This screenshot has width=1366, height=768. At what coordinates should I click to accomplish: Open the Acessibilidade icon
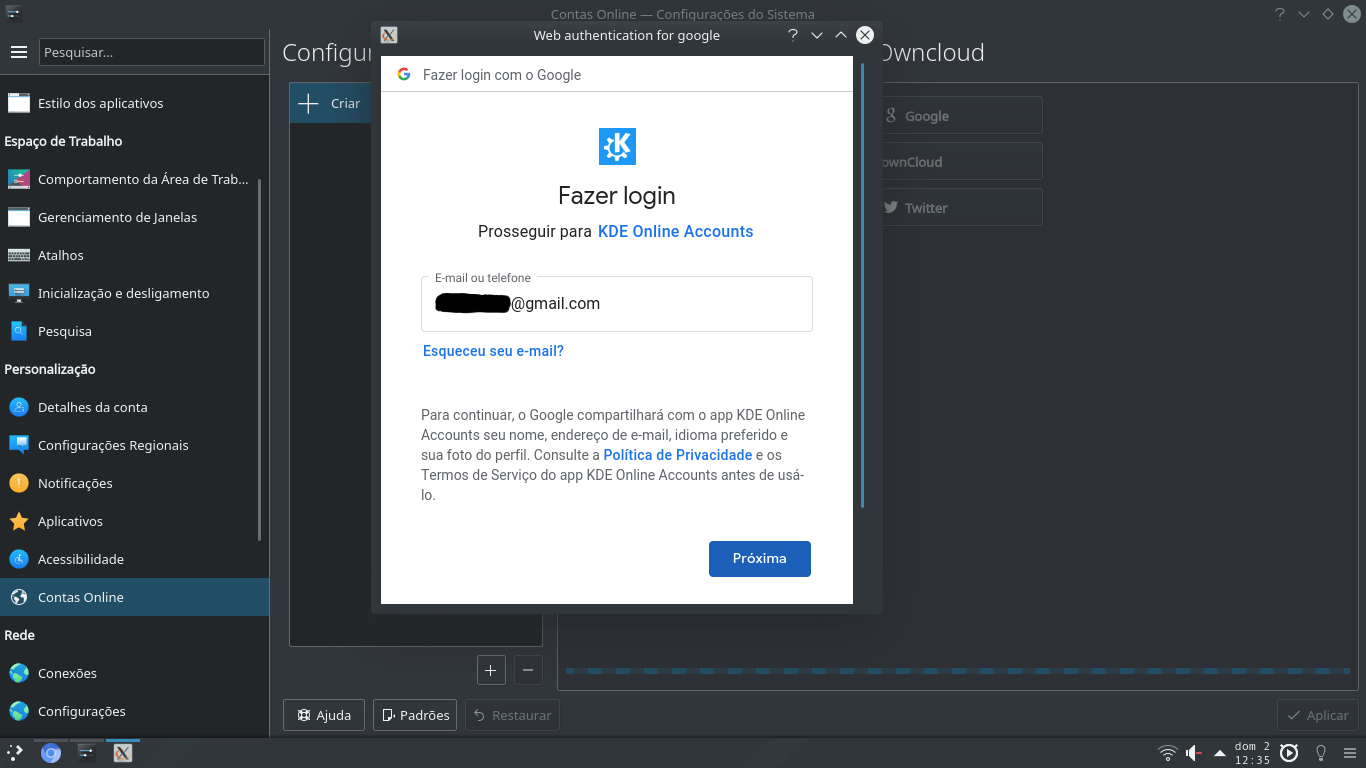(x=19, y=559)
